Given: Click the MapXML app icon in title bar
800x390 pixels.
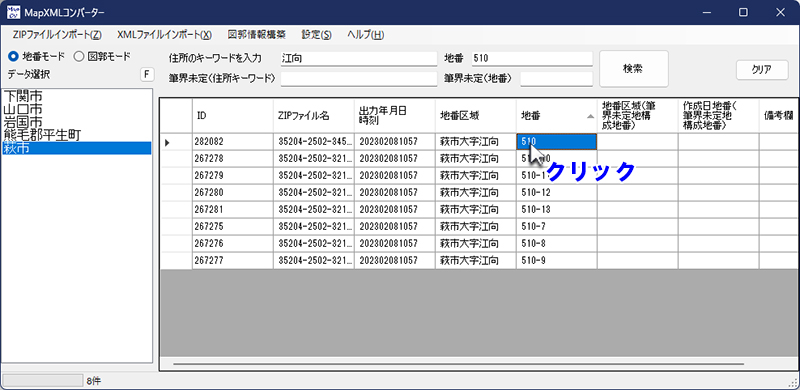Looking at the screenshot, I should click(13, 12).
